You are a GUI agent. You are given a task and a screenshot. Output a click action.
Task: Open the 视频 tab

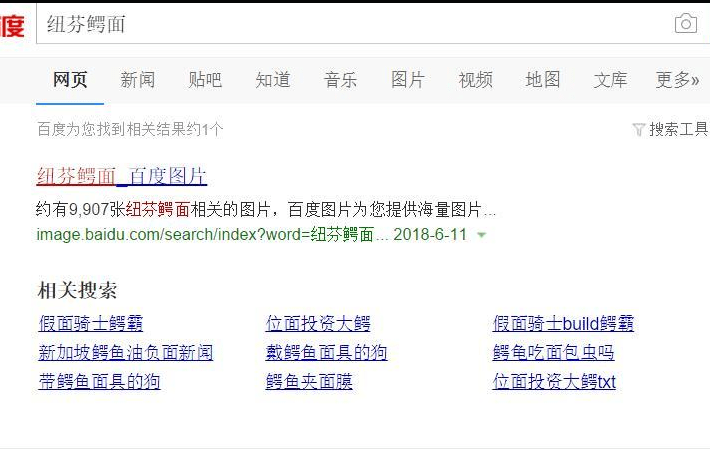pos(475,80)
